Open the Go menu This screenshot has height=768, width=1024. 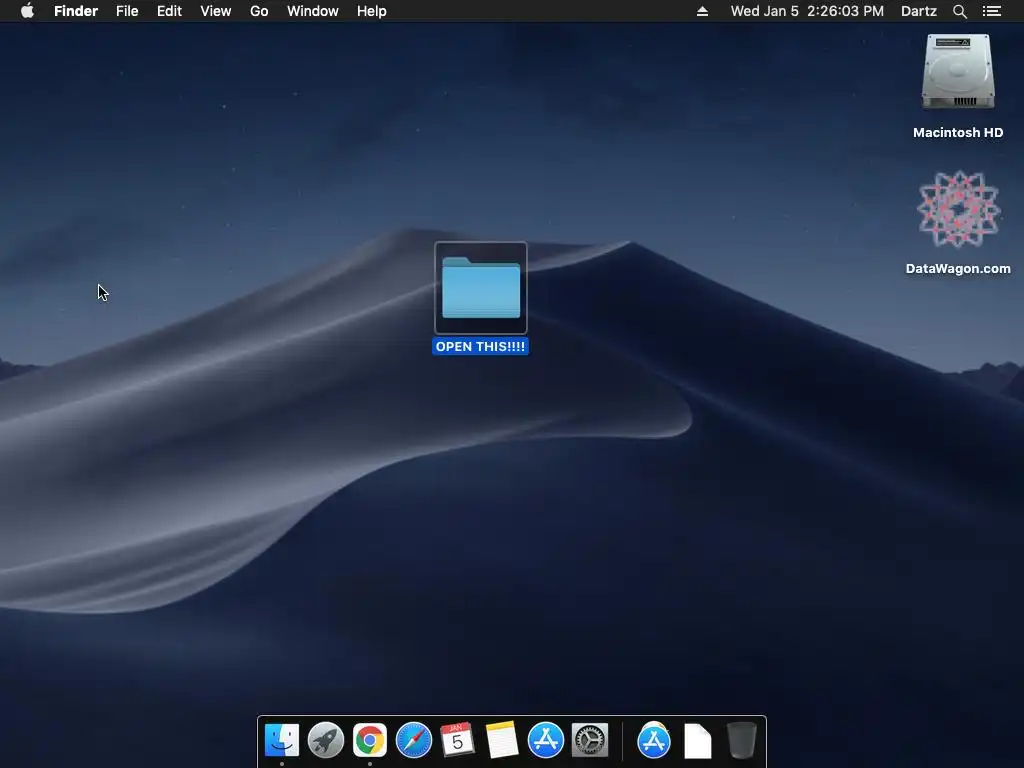259,11
